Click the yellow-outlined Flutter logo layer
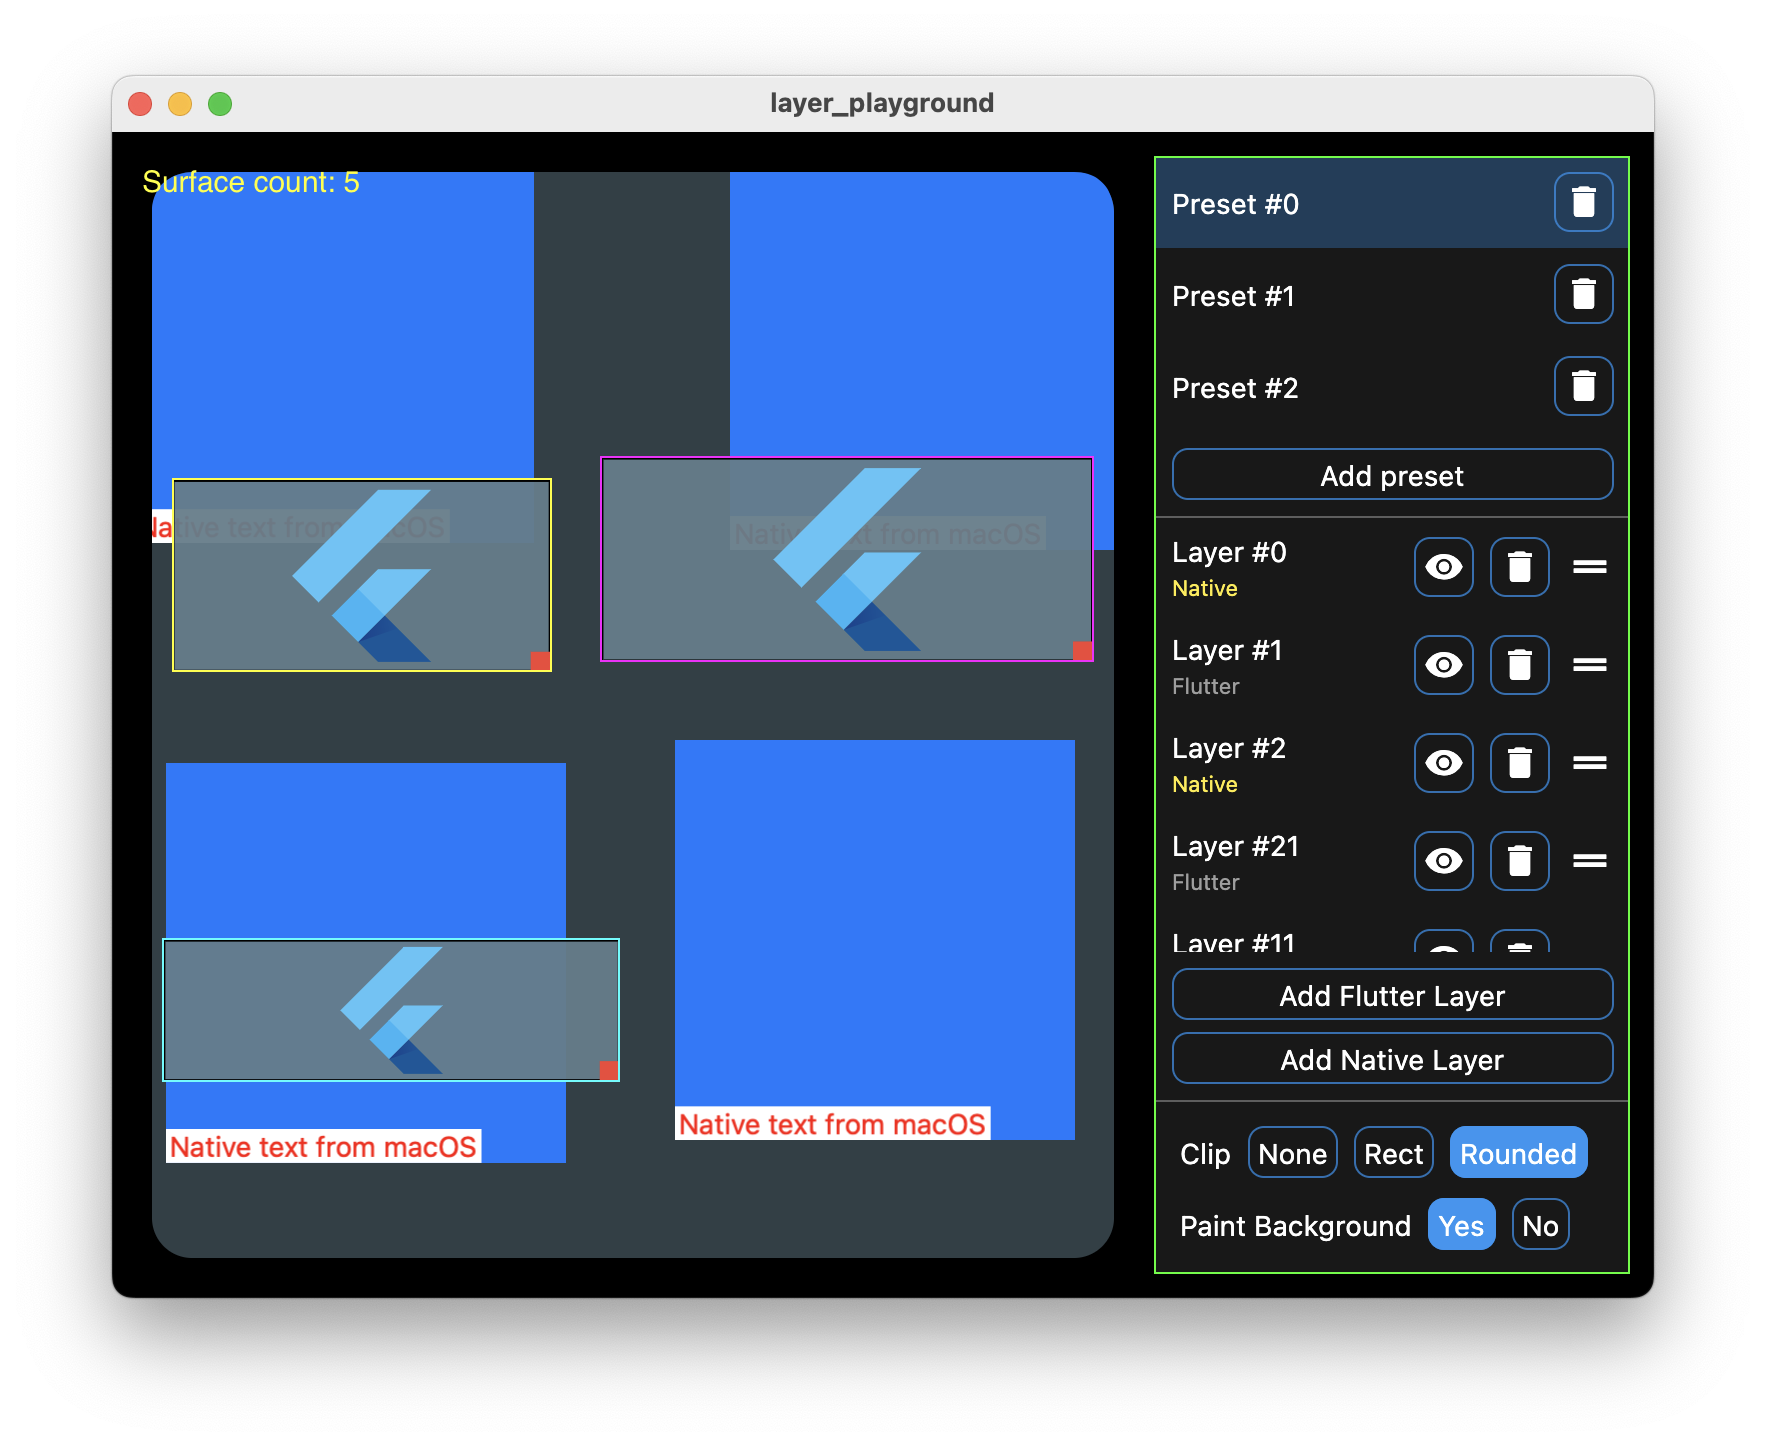This screenshot has width=1766, height=1446. point(362,575)
